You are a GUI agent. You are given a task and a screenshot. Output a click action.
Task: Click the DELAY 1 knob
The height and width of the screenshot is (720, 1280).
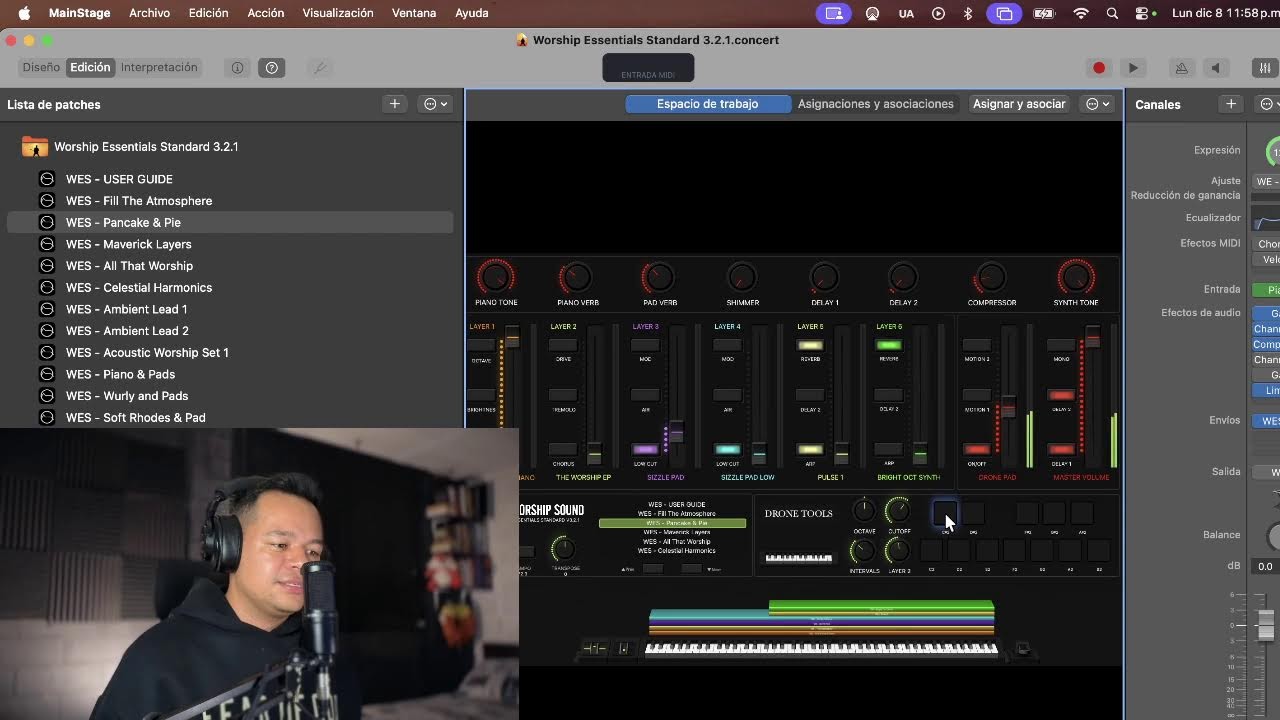(824, 277)
